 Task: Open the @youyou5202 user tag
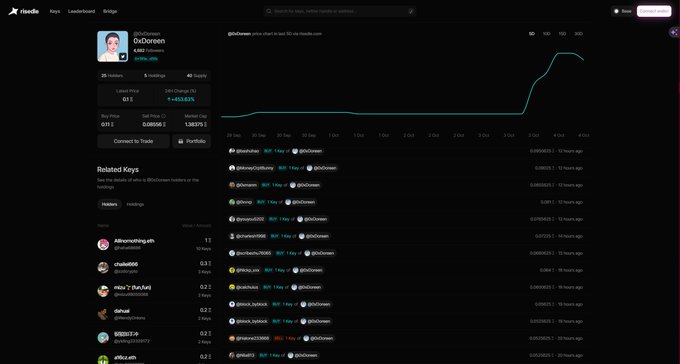pos(247,219)
